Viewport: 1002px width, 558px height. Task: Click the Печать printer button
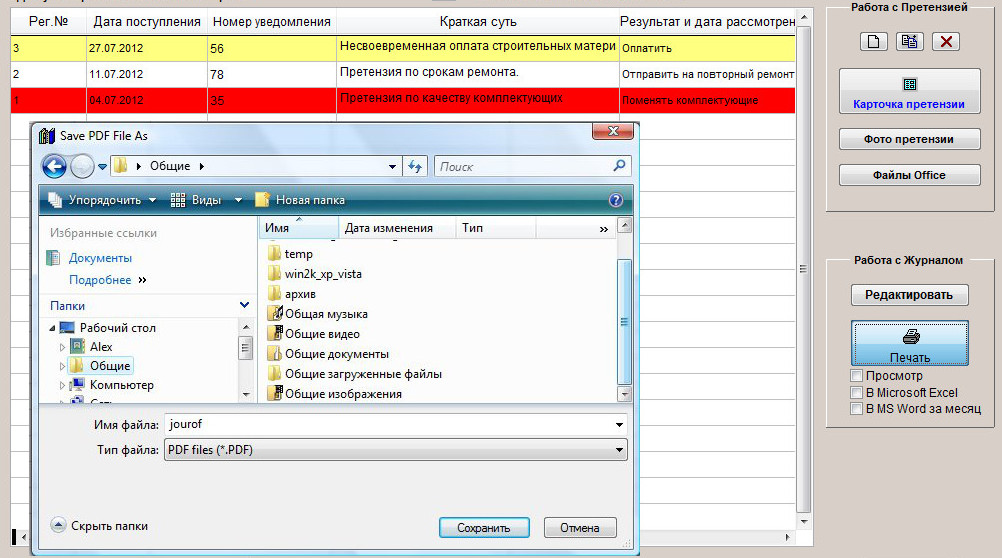[x=910, y=344]
